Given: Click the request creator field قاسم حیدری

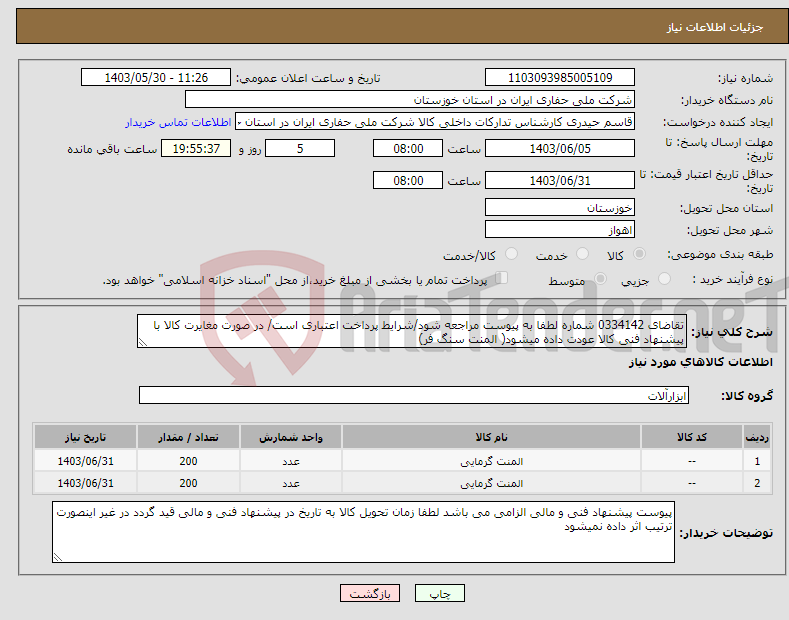Looking at the screenshot, I should pyautogui.click(x=435, y=122).
